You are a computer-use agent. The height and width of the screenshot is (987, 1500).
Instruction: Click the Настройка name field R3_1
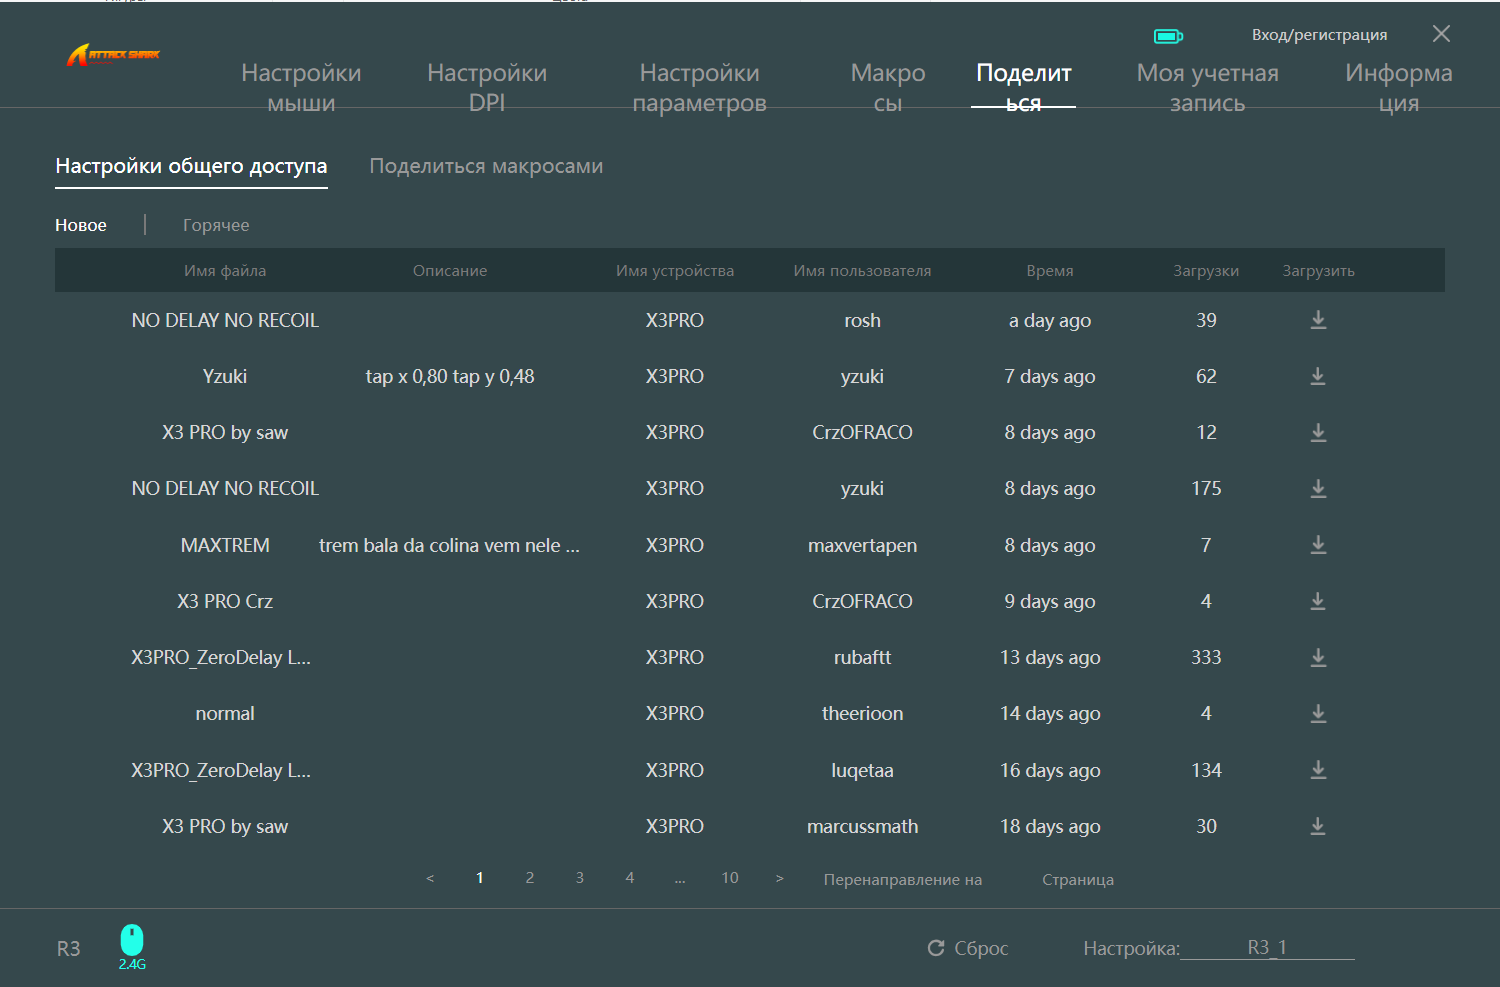[1267, 947]
